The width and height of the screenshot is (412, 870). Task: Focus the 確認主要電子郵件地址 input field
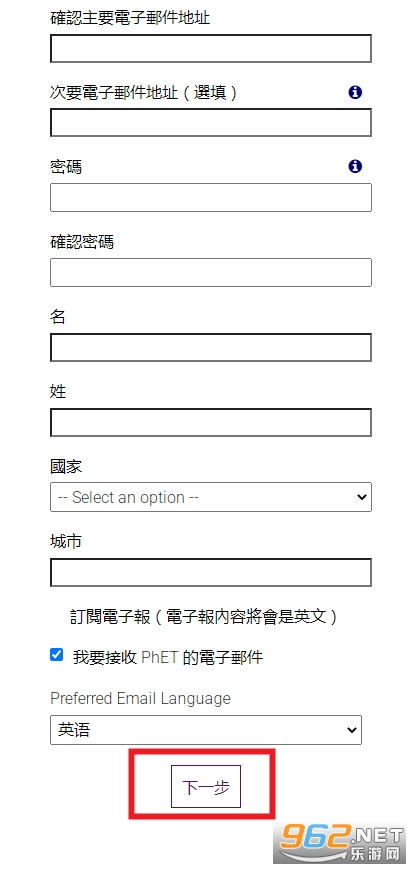click(x=211, y=48)
